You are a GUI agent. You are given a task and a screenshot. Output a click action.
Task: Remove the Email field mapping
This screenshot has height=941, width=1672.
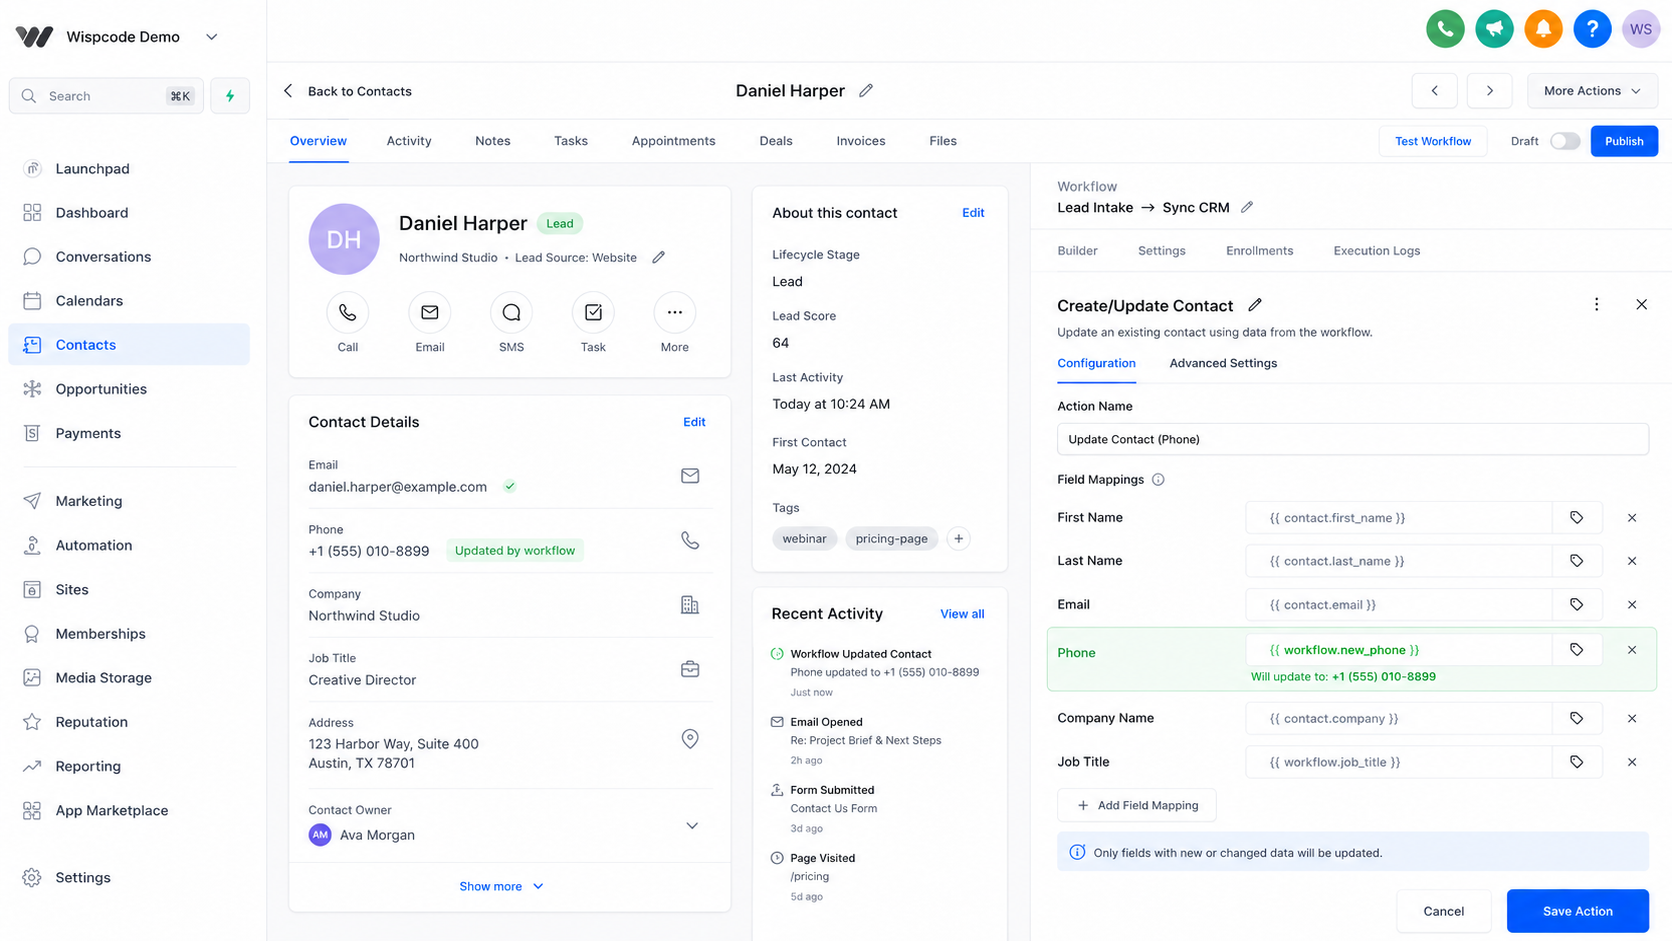coord(1632,605)
